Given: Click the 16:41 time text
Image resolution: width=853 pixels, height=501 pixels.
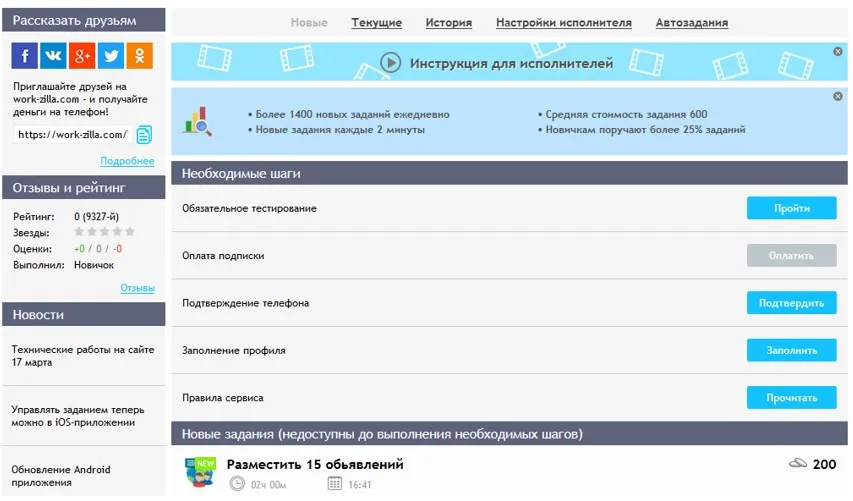Looking at the screenshot, I should pos(360,484).
